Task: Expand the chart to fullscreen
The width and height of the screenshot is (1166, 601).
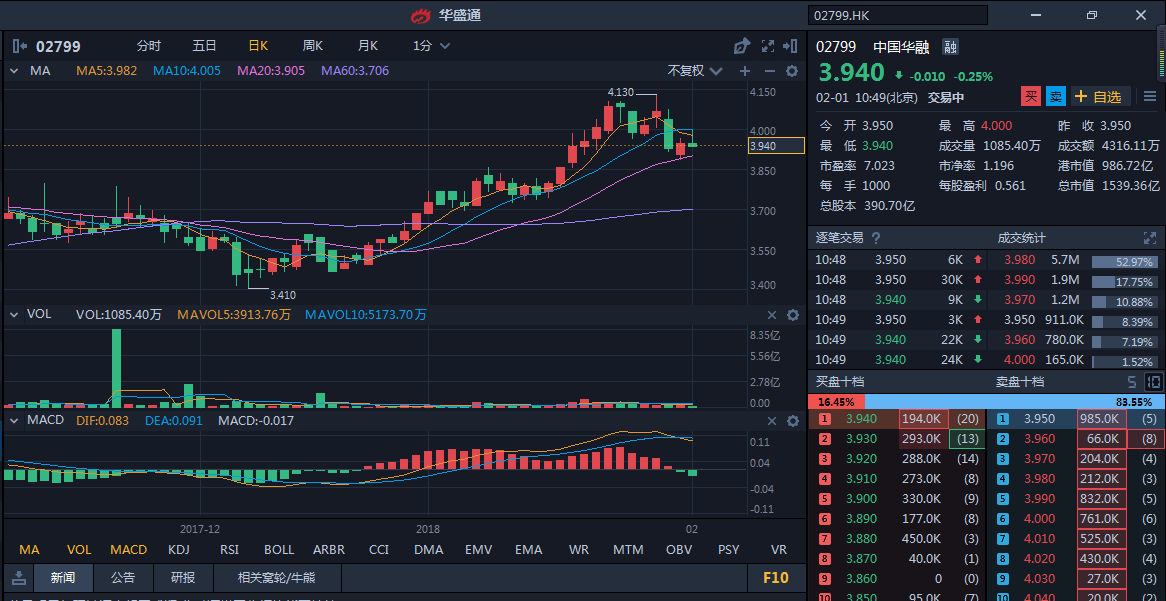Action: coord(768,46)
